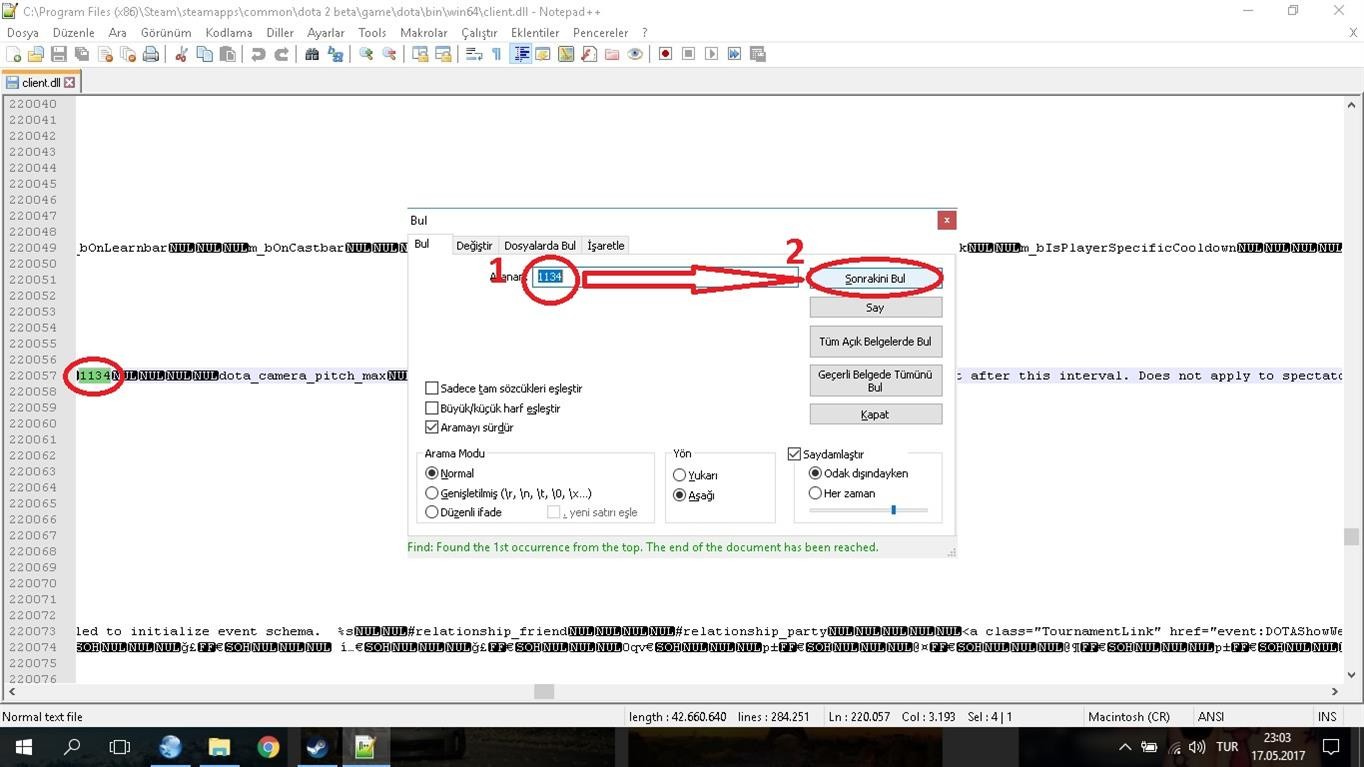Click the Find binoculars toolbar icon
Image resolution: width=1364 pixels, height=767 pixels.
pyautogui.click(x=312, y=54)
